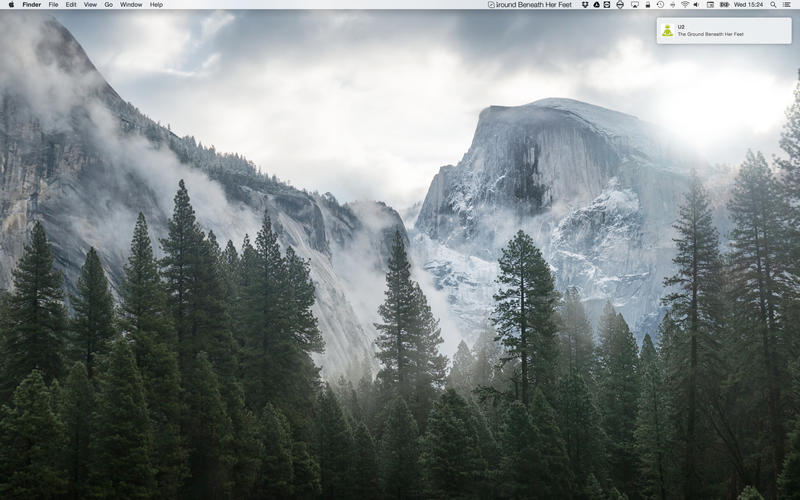Toggle the Notification Center sidebar
This screenshot has height=500, width=800.
coord(789,4)
